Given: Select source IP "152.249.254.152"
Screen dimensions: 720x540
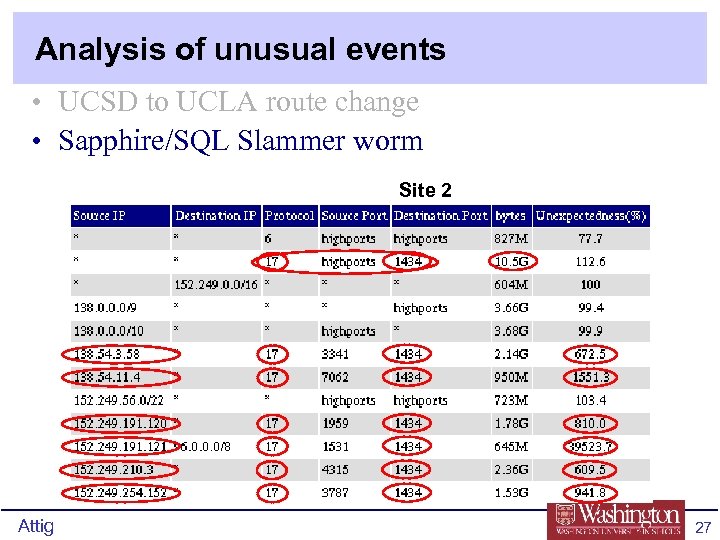Looking at the screenshot, I should (120, 493).
